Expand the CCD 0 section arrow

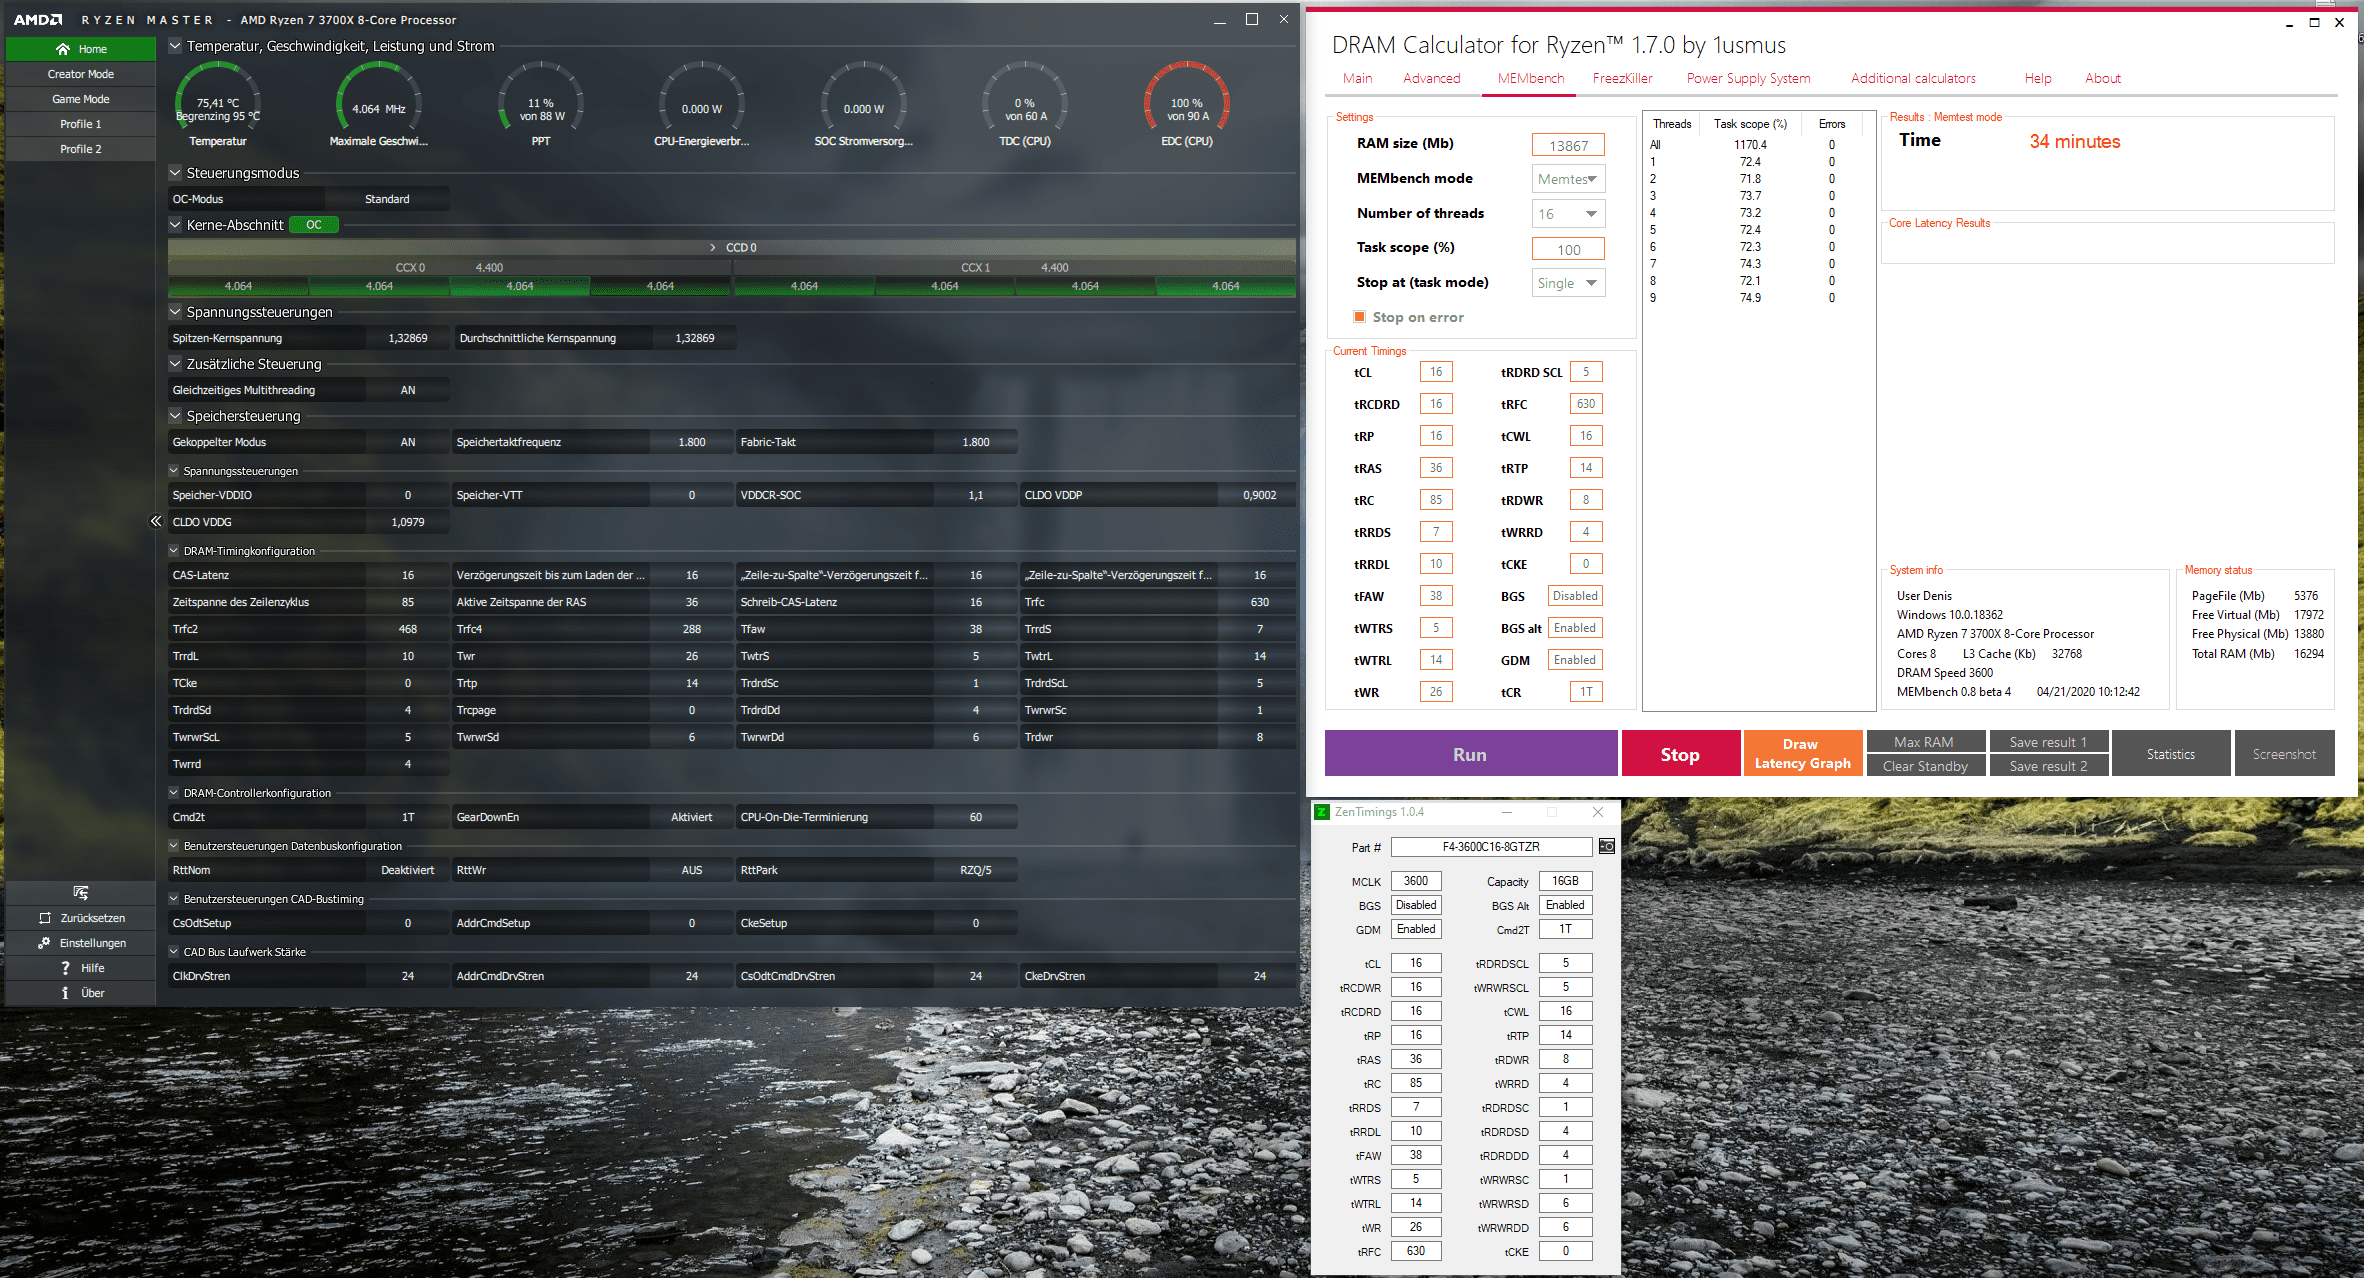(712, 247)
